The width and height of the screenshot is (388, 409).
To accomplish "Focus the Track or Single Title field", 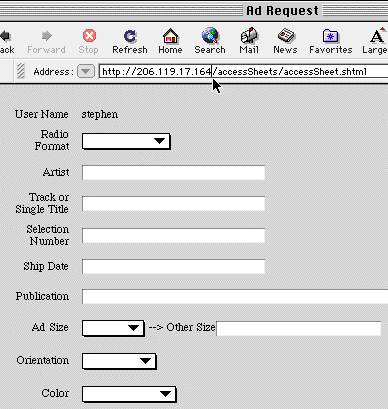I will (x=174, y=203).
